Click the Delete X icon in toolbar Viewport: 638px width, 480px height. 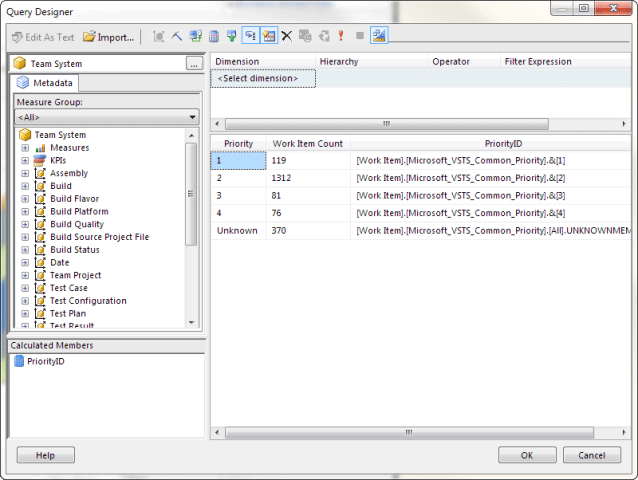[x=287, y=36]
